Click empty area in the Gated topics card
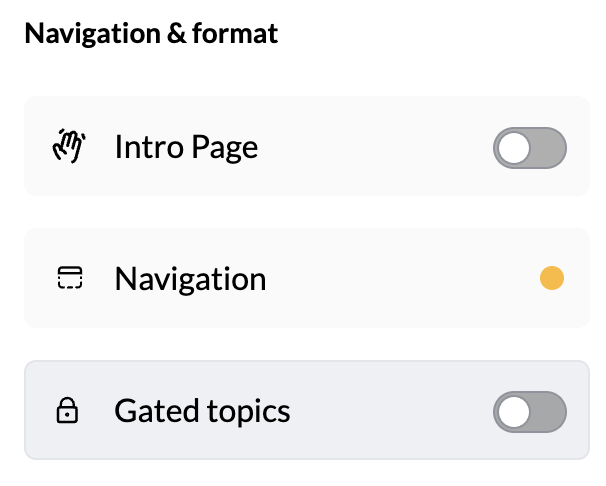606x486 pixels. [x=390, y=411]
